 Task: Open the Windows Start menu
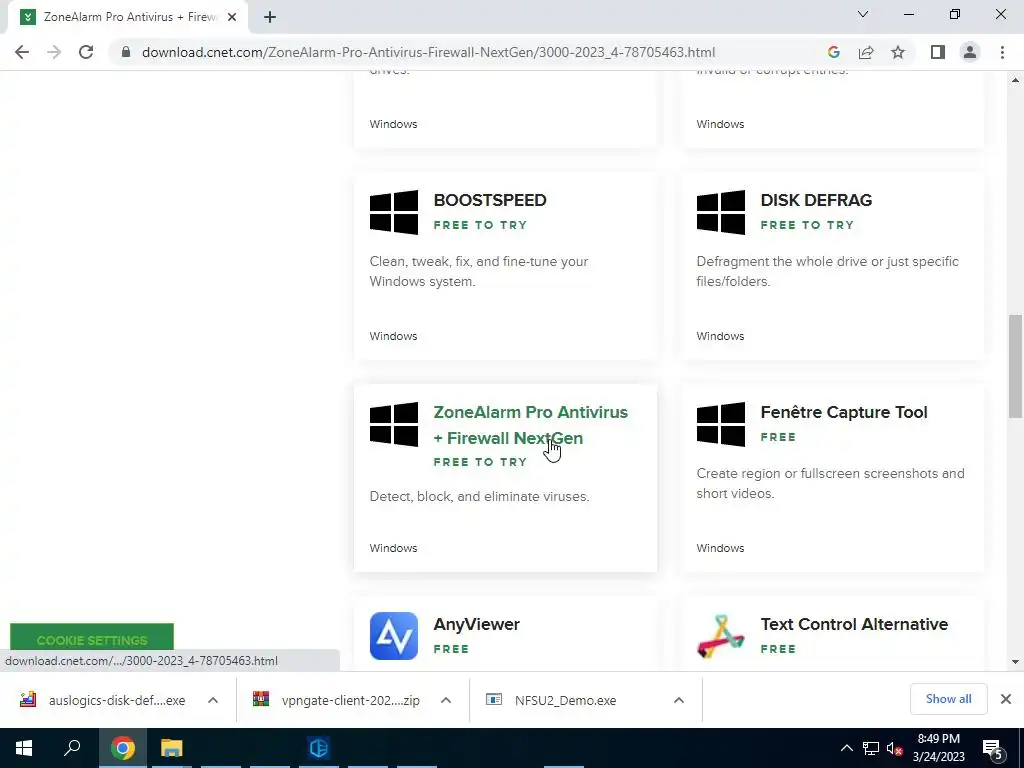pos(24,748)
